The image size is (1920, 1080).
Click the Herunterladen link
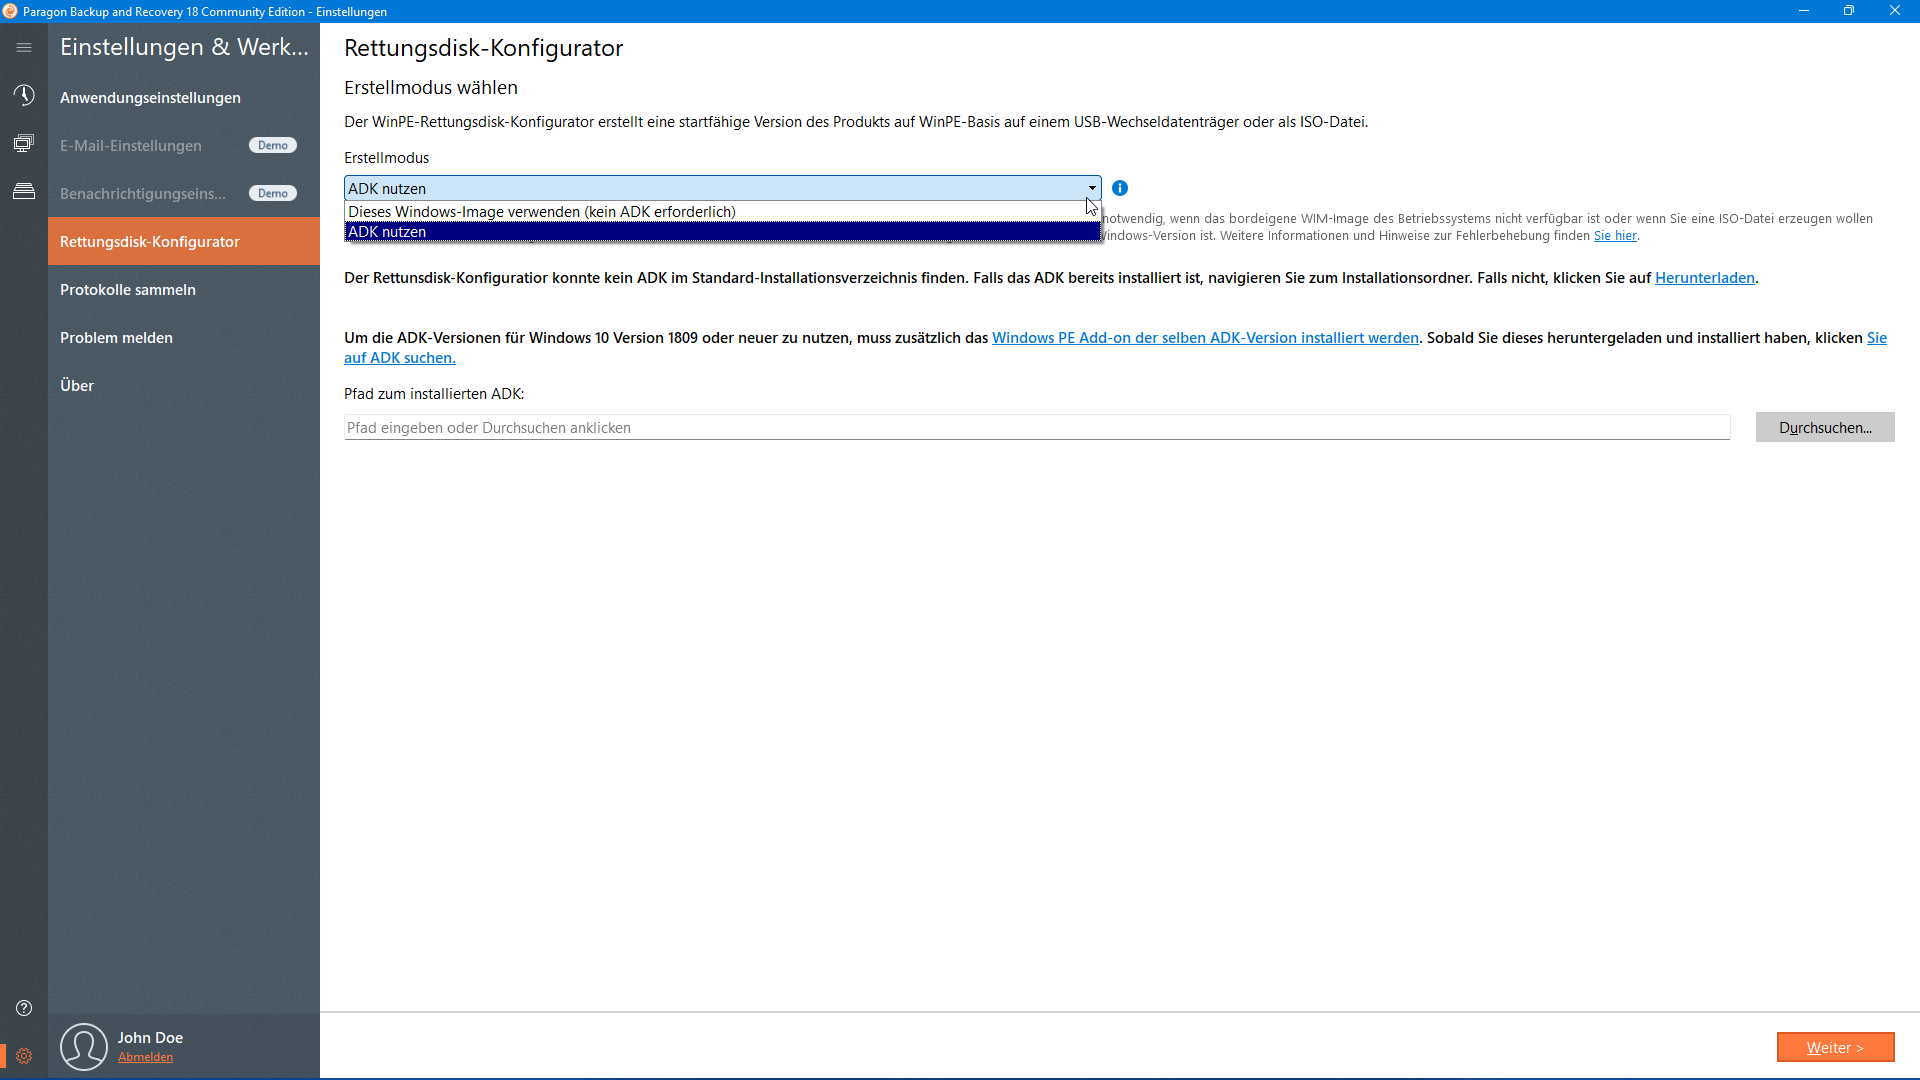[x=1704, y=278]
